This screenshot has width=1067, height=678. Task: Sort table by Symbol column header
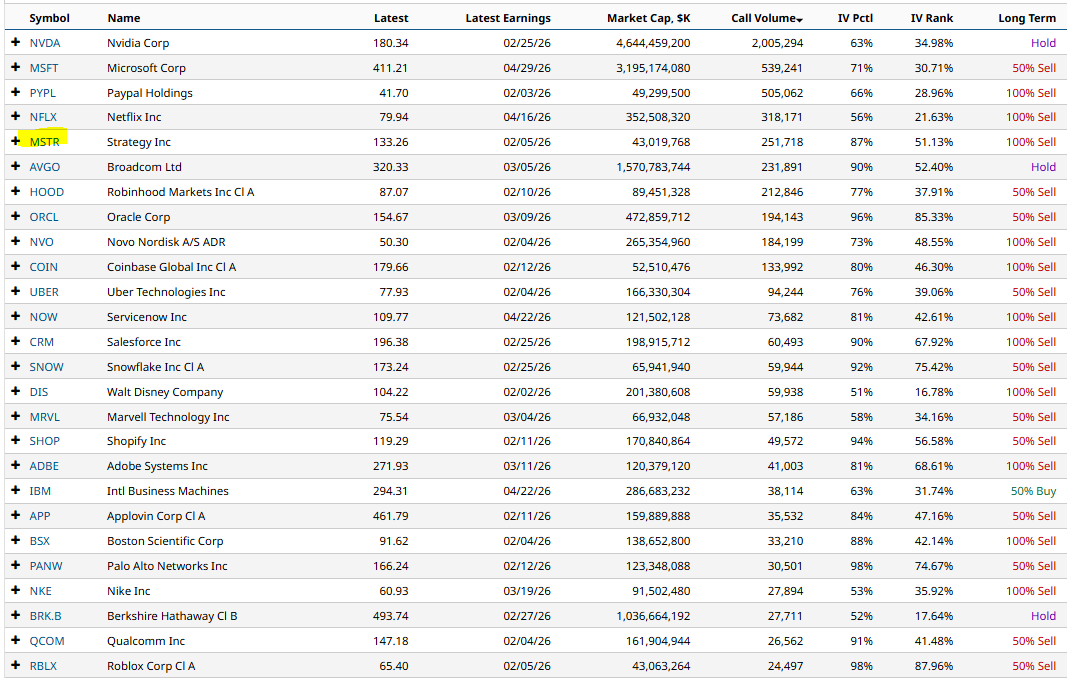tap(49, 18)
